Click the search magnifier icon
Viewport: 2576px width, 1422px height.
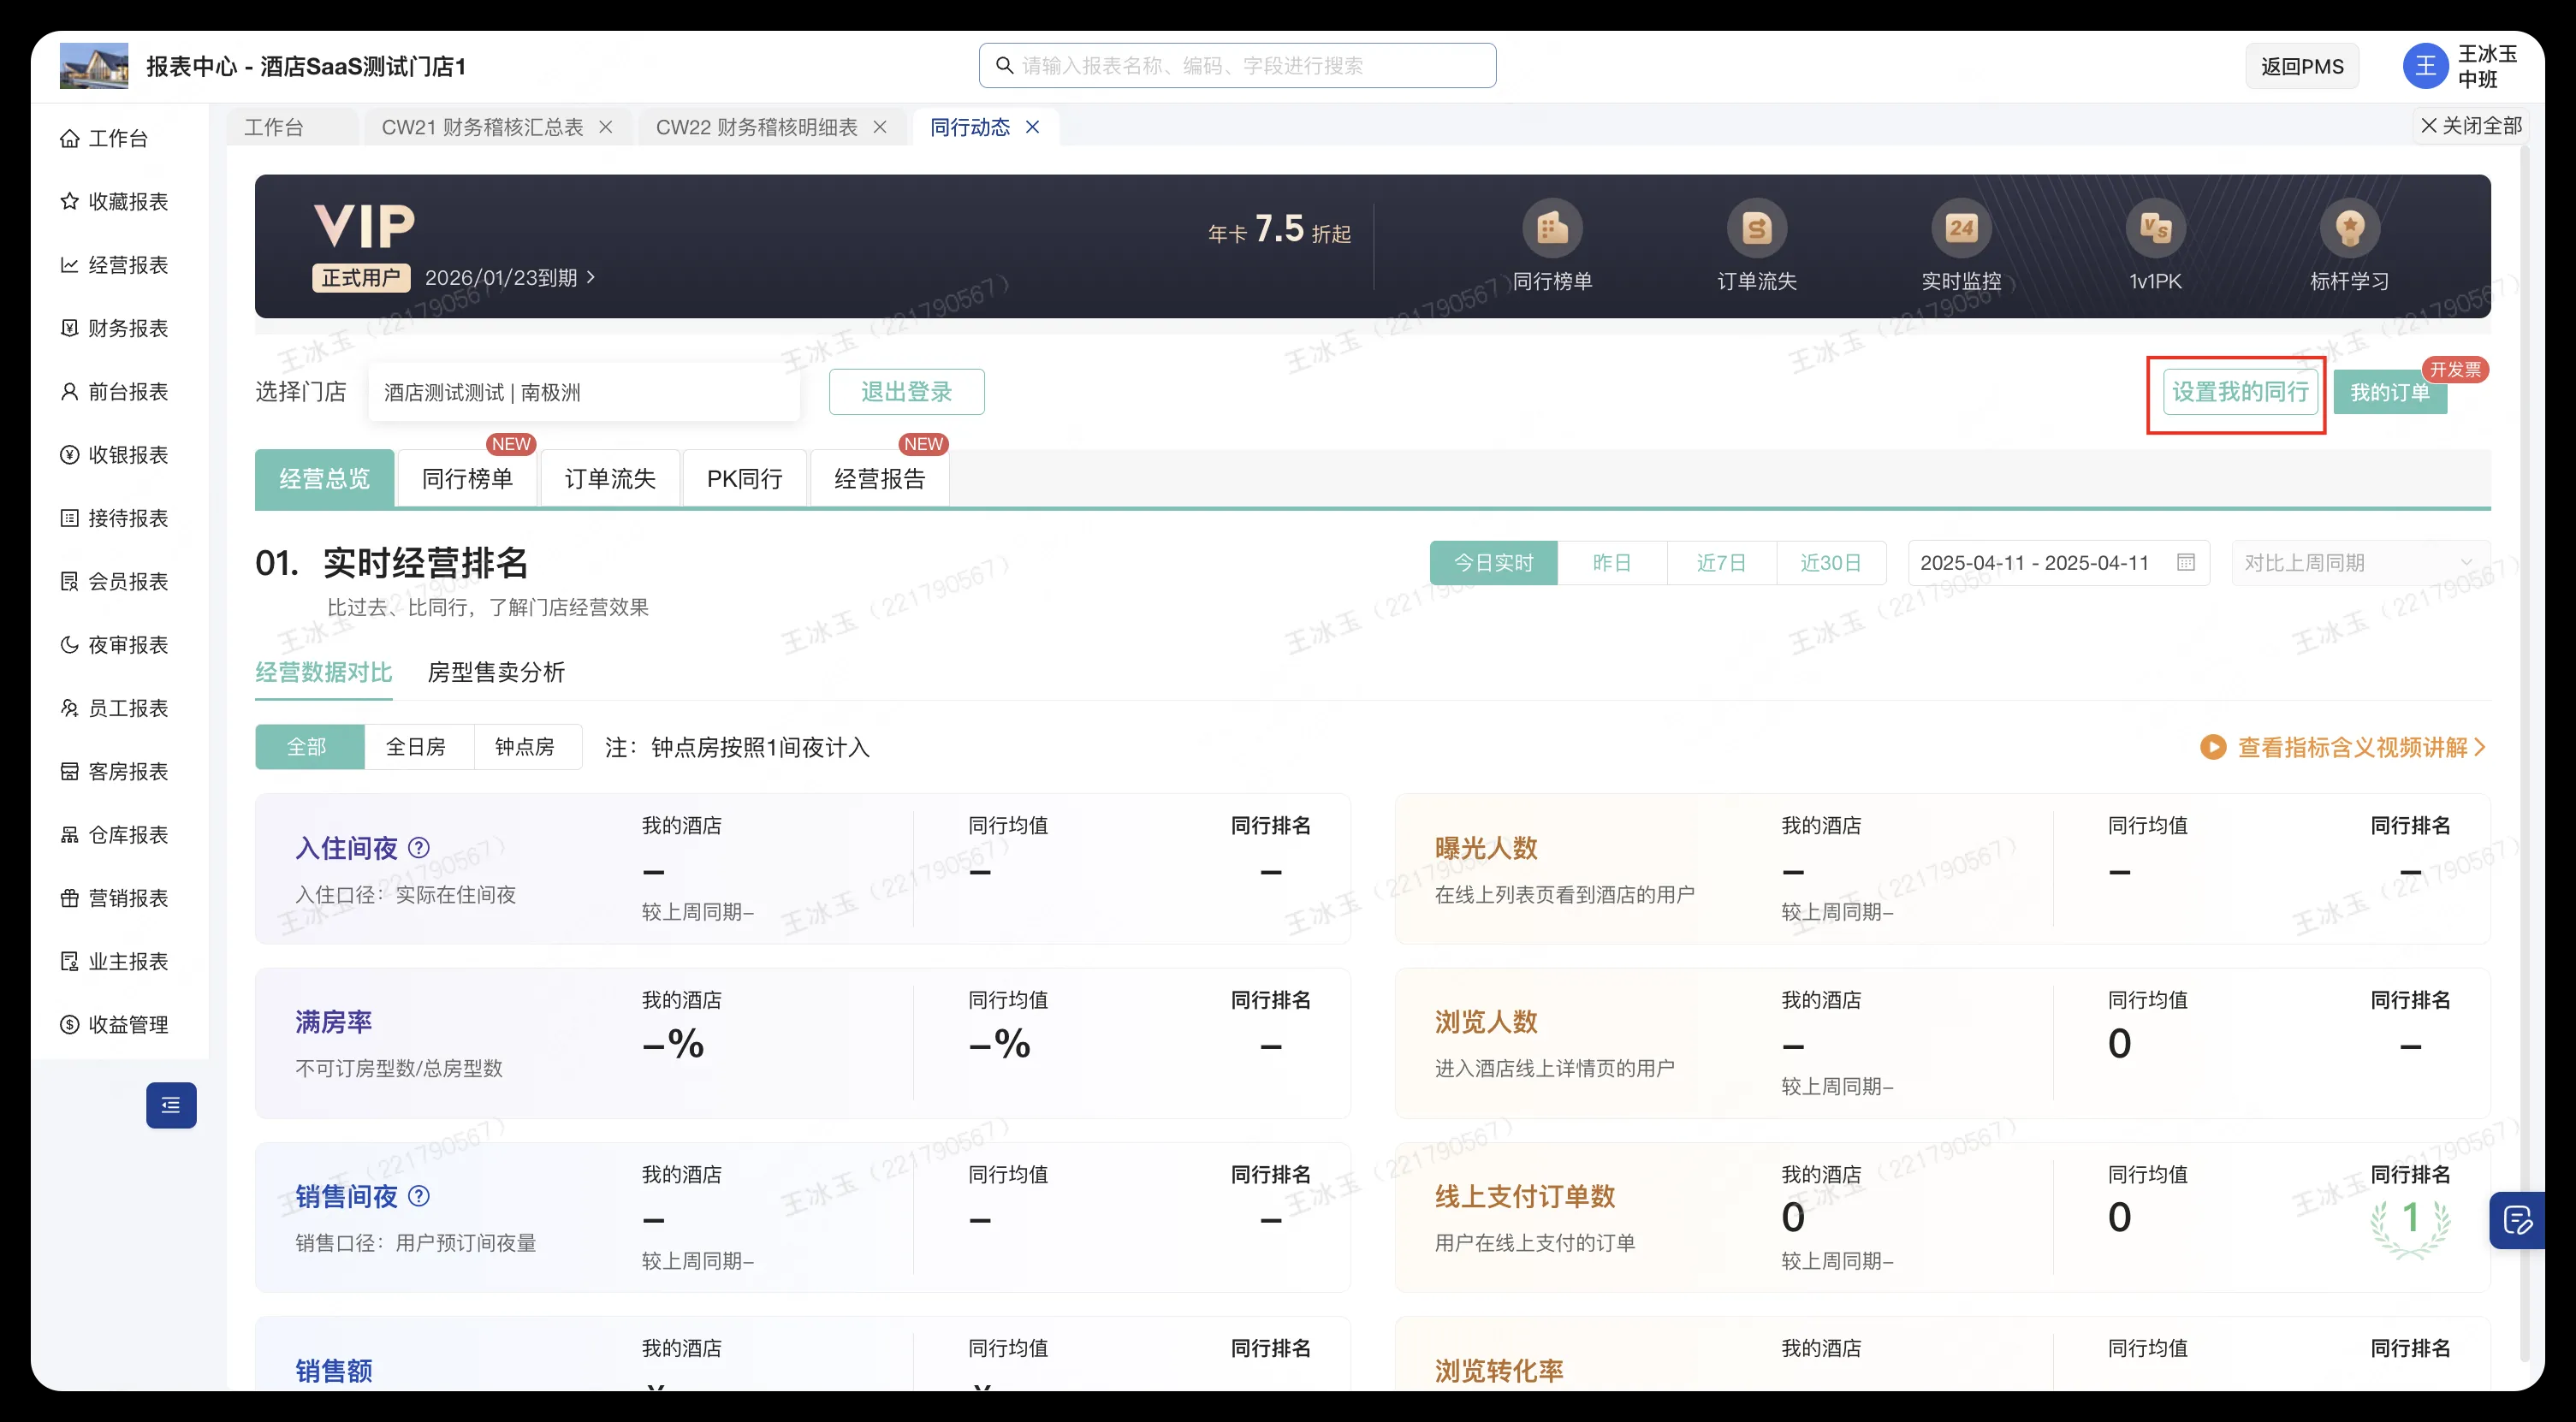point(1004,65)
